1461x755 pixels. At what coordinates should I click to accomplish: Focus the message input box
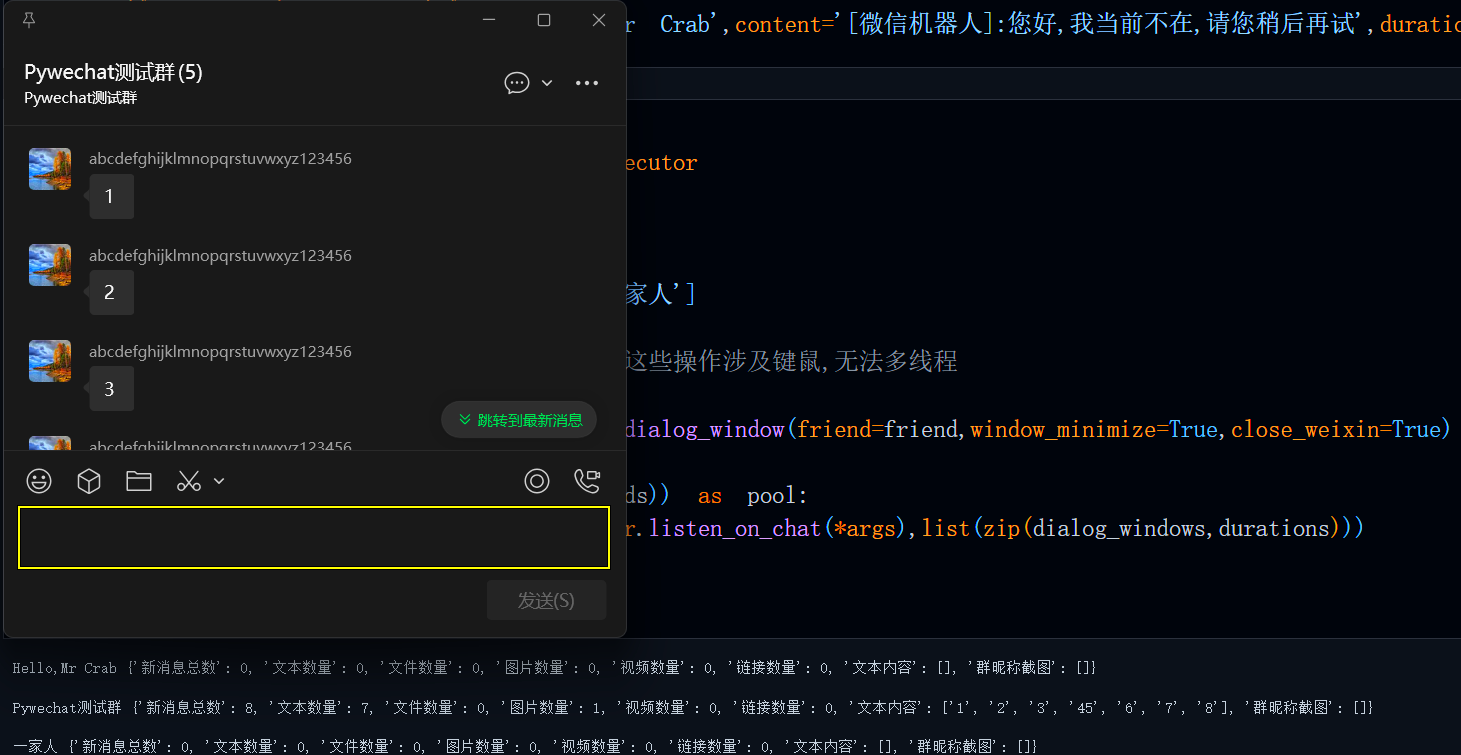pos(314,537)
